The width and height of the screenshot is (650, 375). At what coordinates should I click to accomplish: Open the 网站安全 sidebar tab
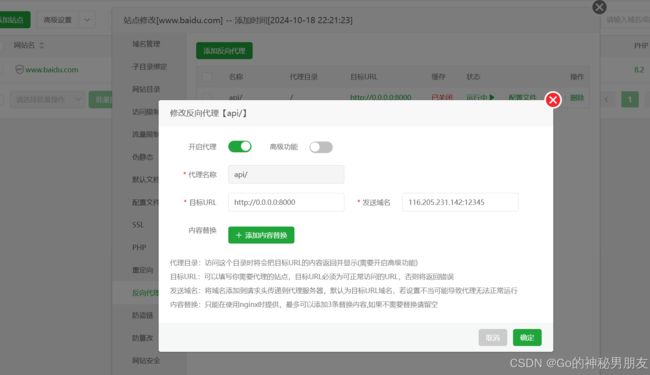coord(146,360)
